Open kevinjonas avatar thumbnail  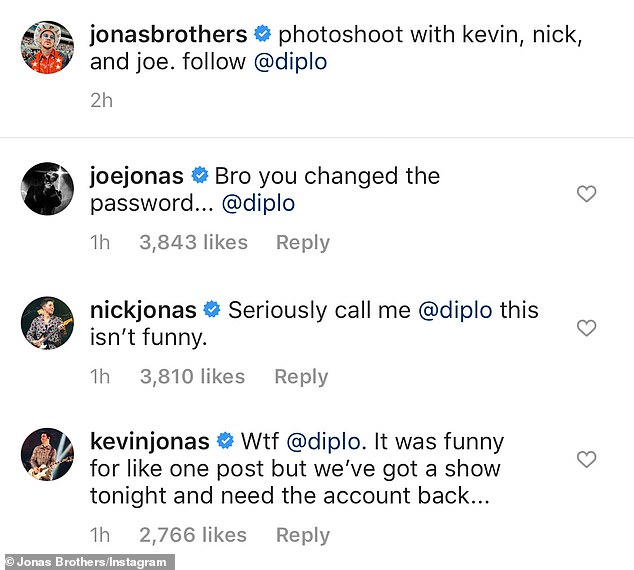(47, 455)
